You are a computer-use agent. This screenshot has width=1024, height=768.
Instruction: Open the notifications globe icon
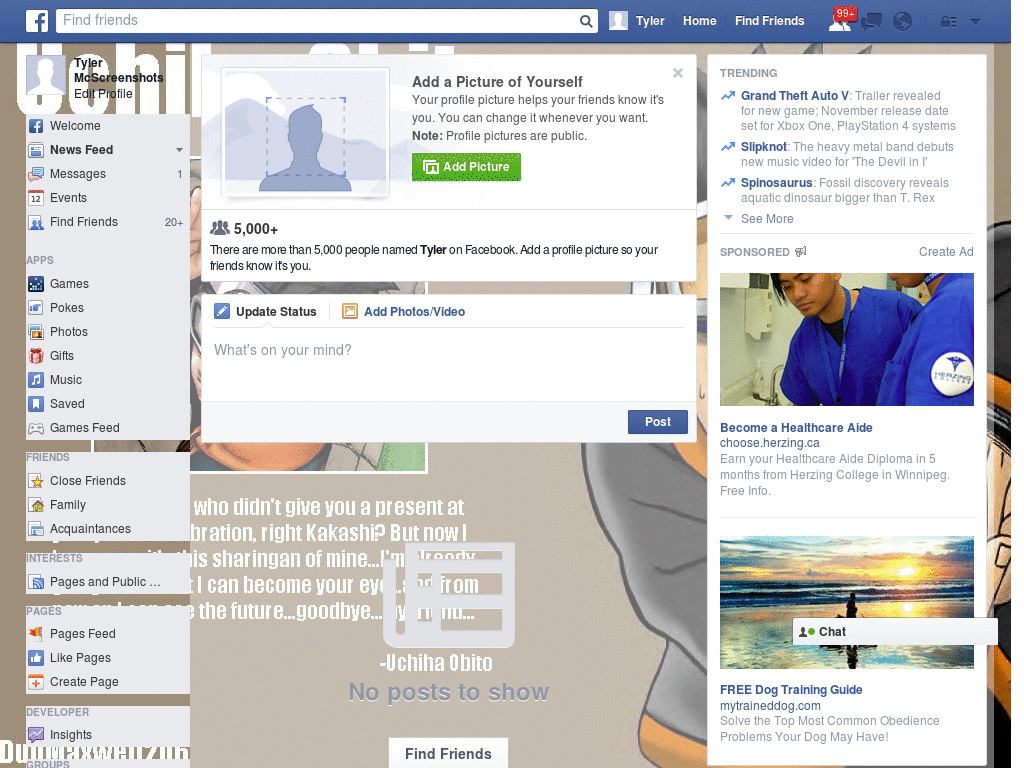[x=903, y=22]
